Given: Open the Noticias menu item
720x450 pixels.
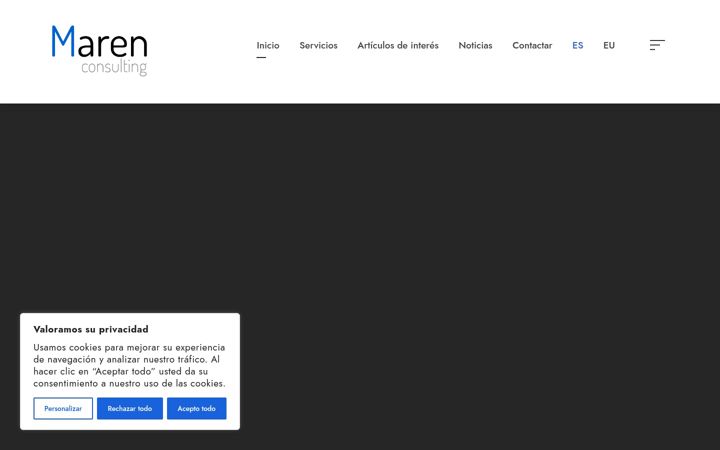Looking at the screenshot, I should 475,45.
